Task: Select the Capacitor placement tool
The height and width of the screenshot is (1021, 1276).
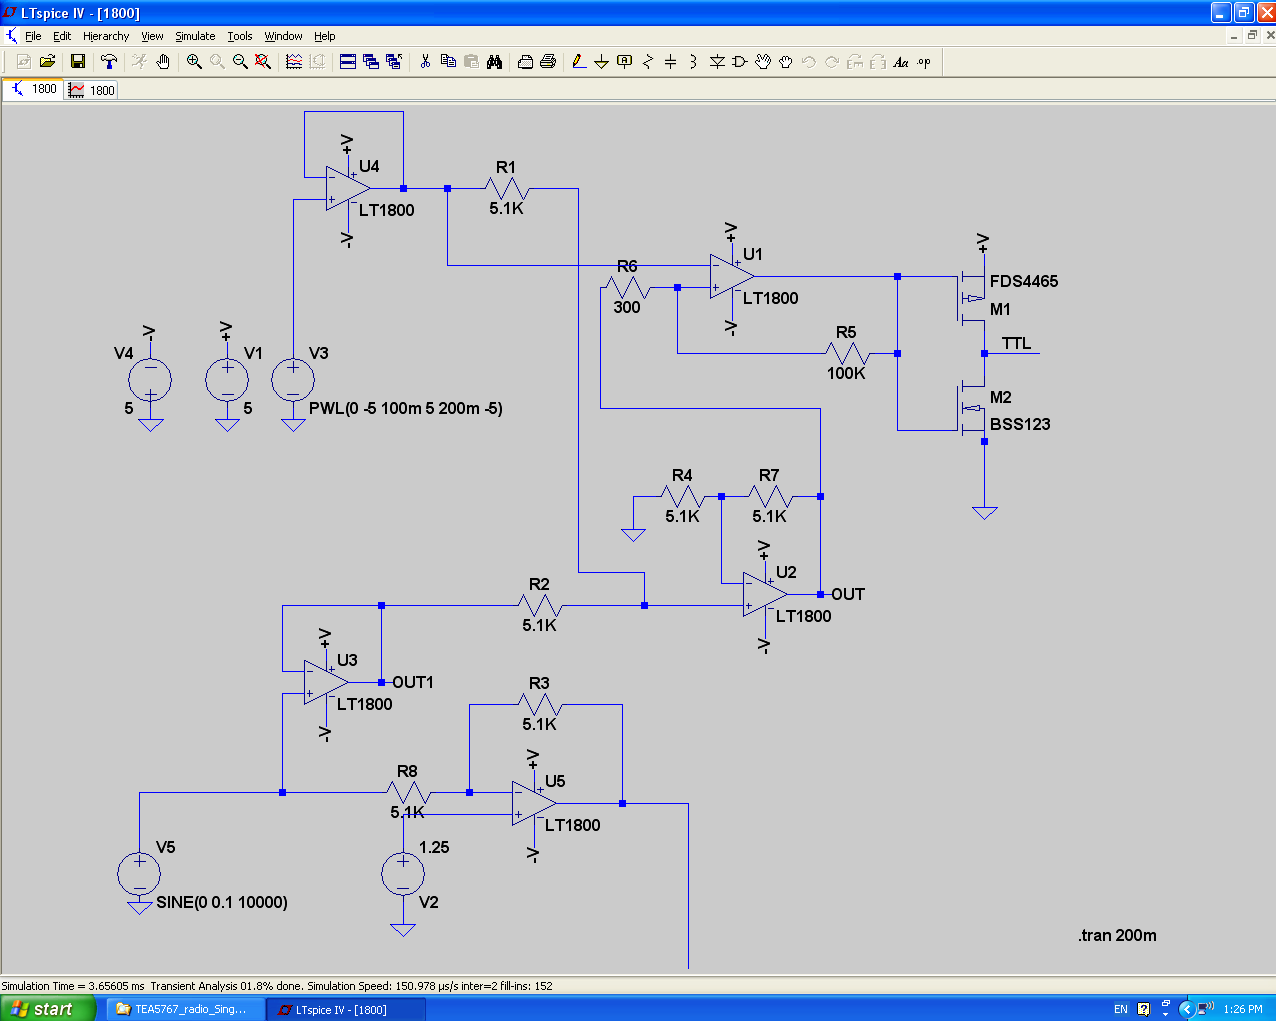Action: [671, 62]
